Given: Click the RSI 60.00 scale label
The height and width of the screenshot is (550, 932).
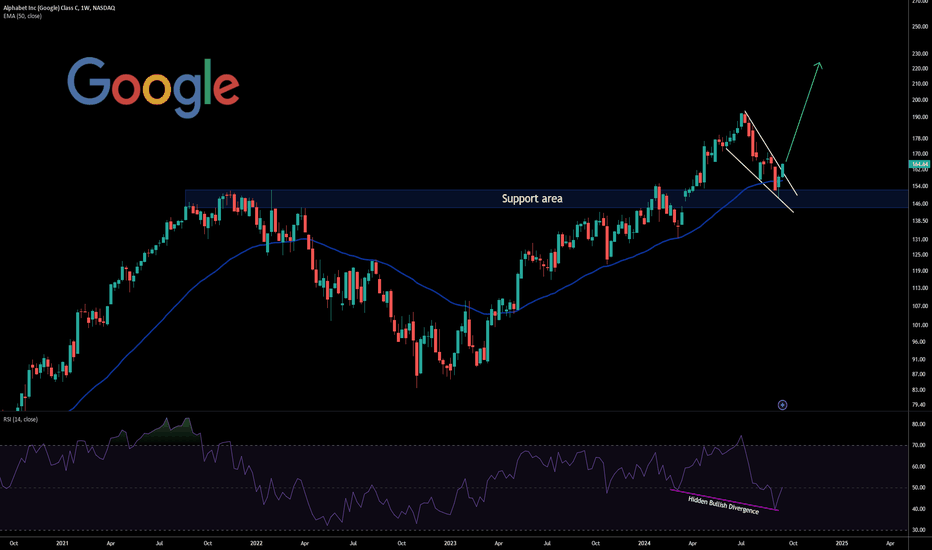Looking at the screenshot, I should point(918,467).
